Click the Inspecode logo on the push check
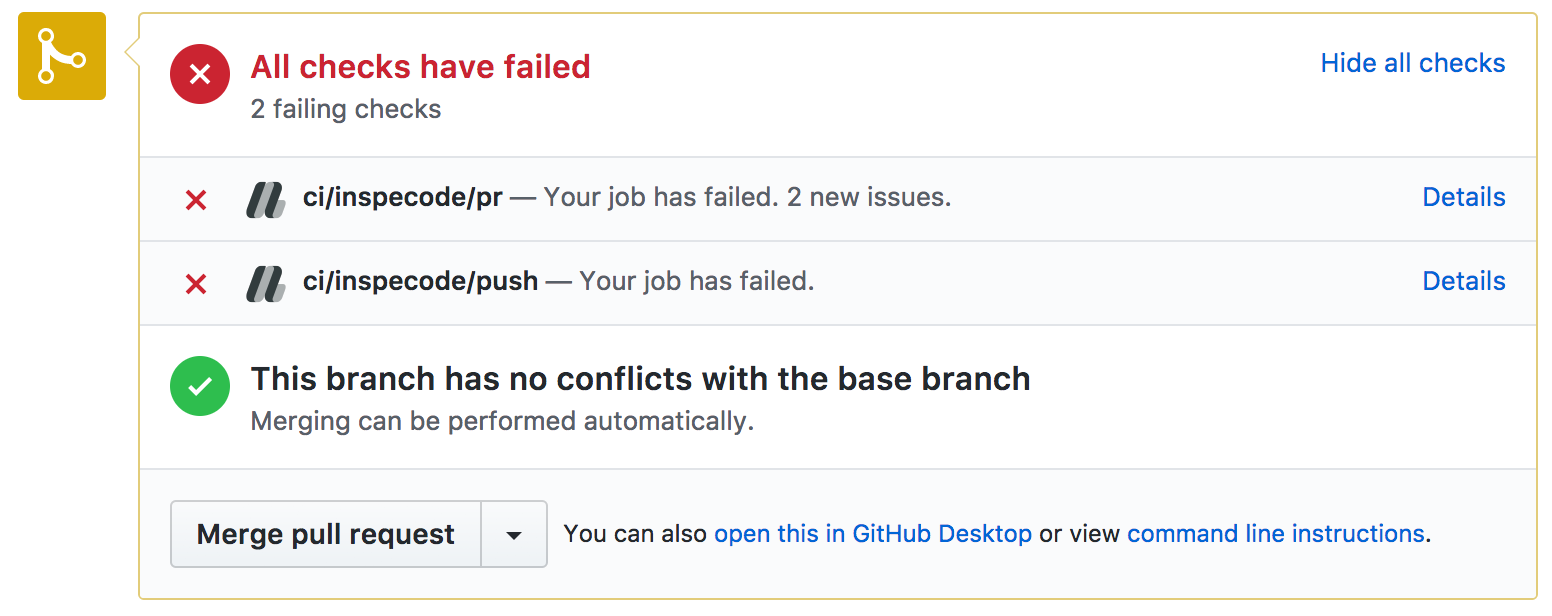The width and height of the screenshot is (1552, 616). pos(266,283)
